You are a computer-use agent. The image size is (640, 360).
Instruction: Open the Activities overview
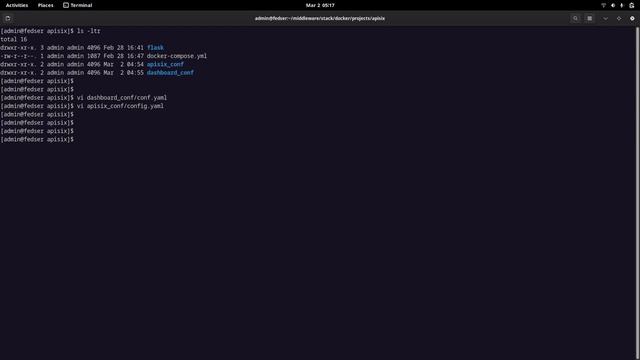tap(17, 5)
